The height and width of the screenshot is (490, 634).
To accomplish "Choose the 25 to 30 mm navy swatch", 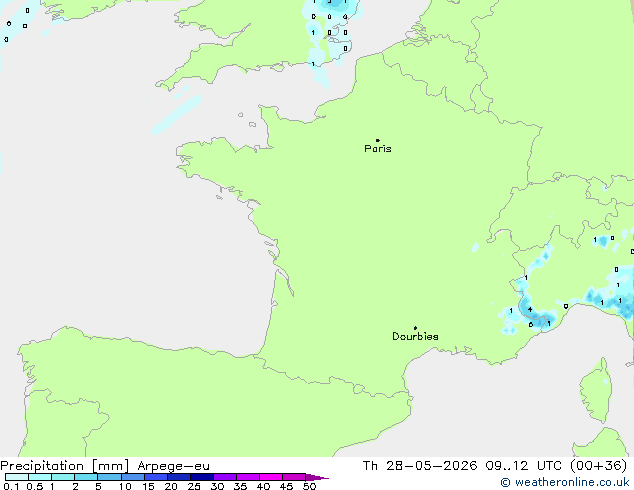I will (x=202, y=477).
